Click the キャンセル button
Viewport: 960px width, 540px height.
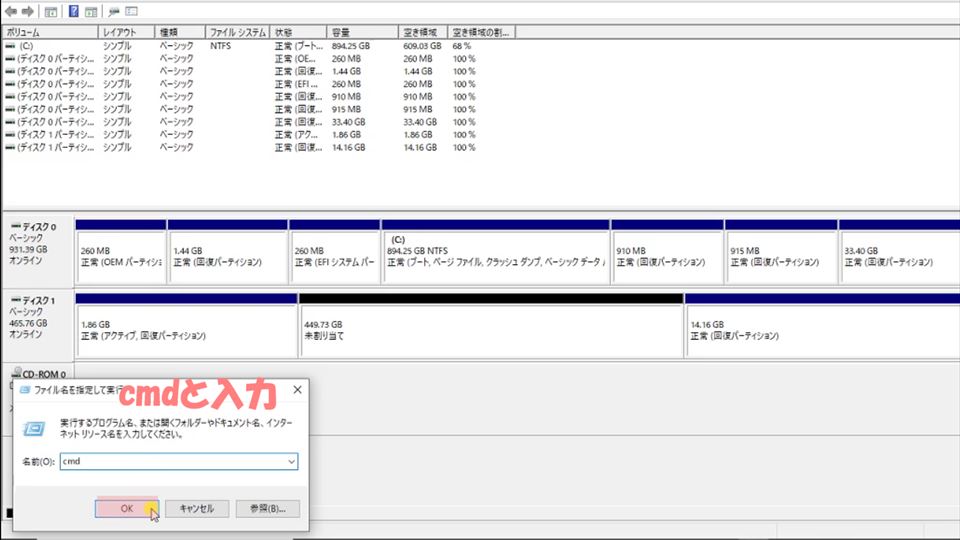tap(197, 509)
